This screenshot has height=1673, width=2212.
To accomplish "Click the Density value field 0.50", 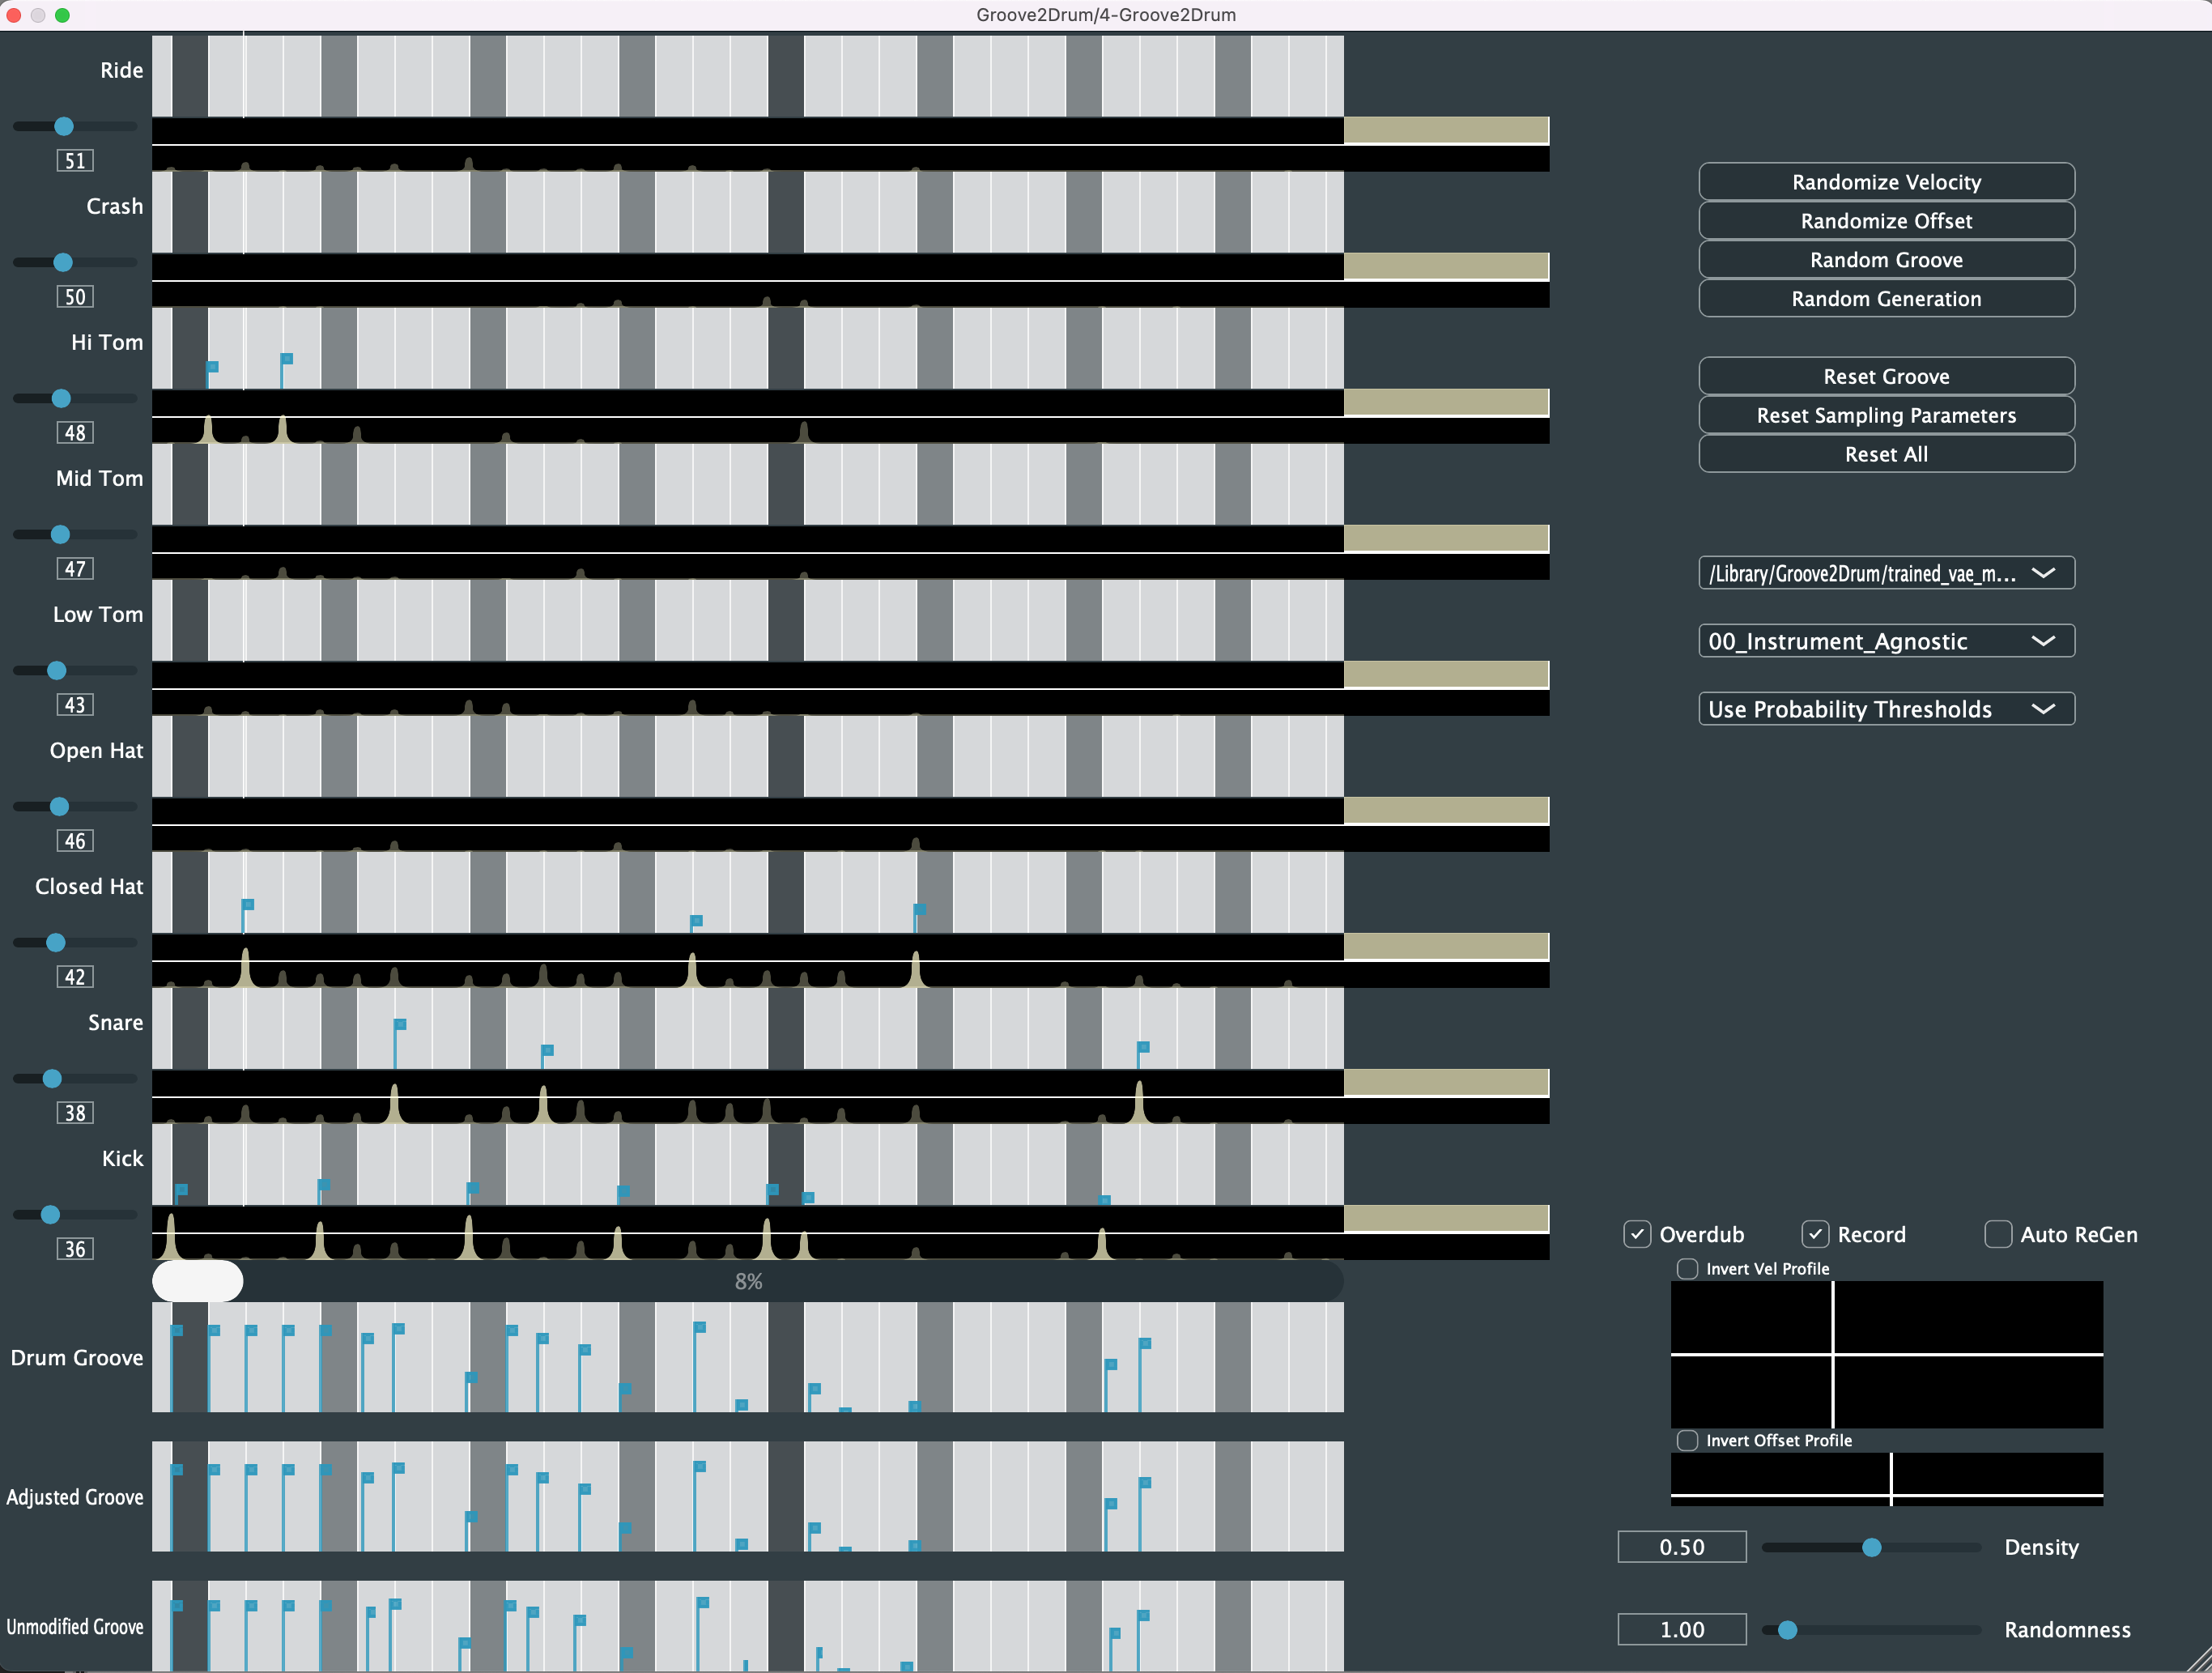I will click(1682, 1547).
